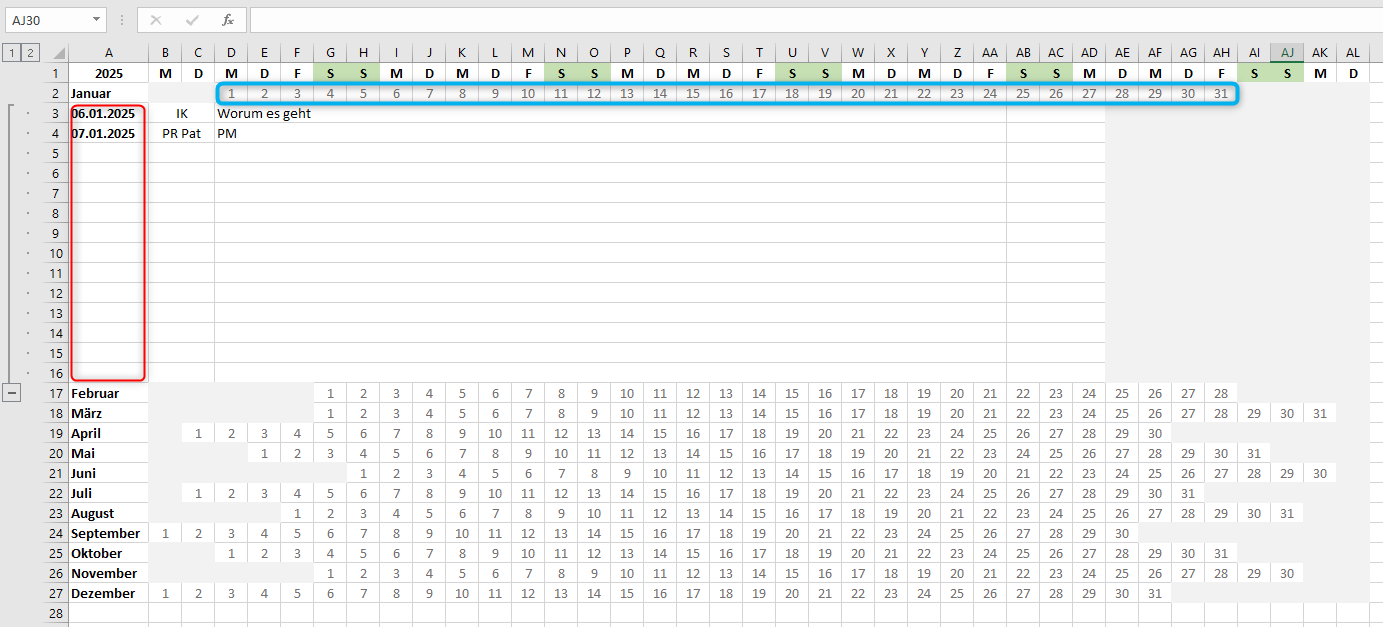This screenshot has width=1383, height=627.
Task: Click the Name Box showing AJ30
Action: pyautogui.click(x=45, y=20)
